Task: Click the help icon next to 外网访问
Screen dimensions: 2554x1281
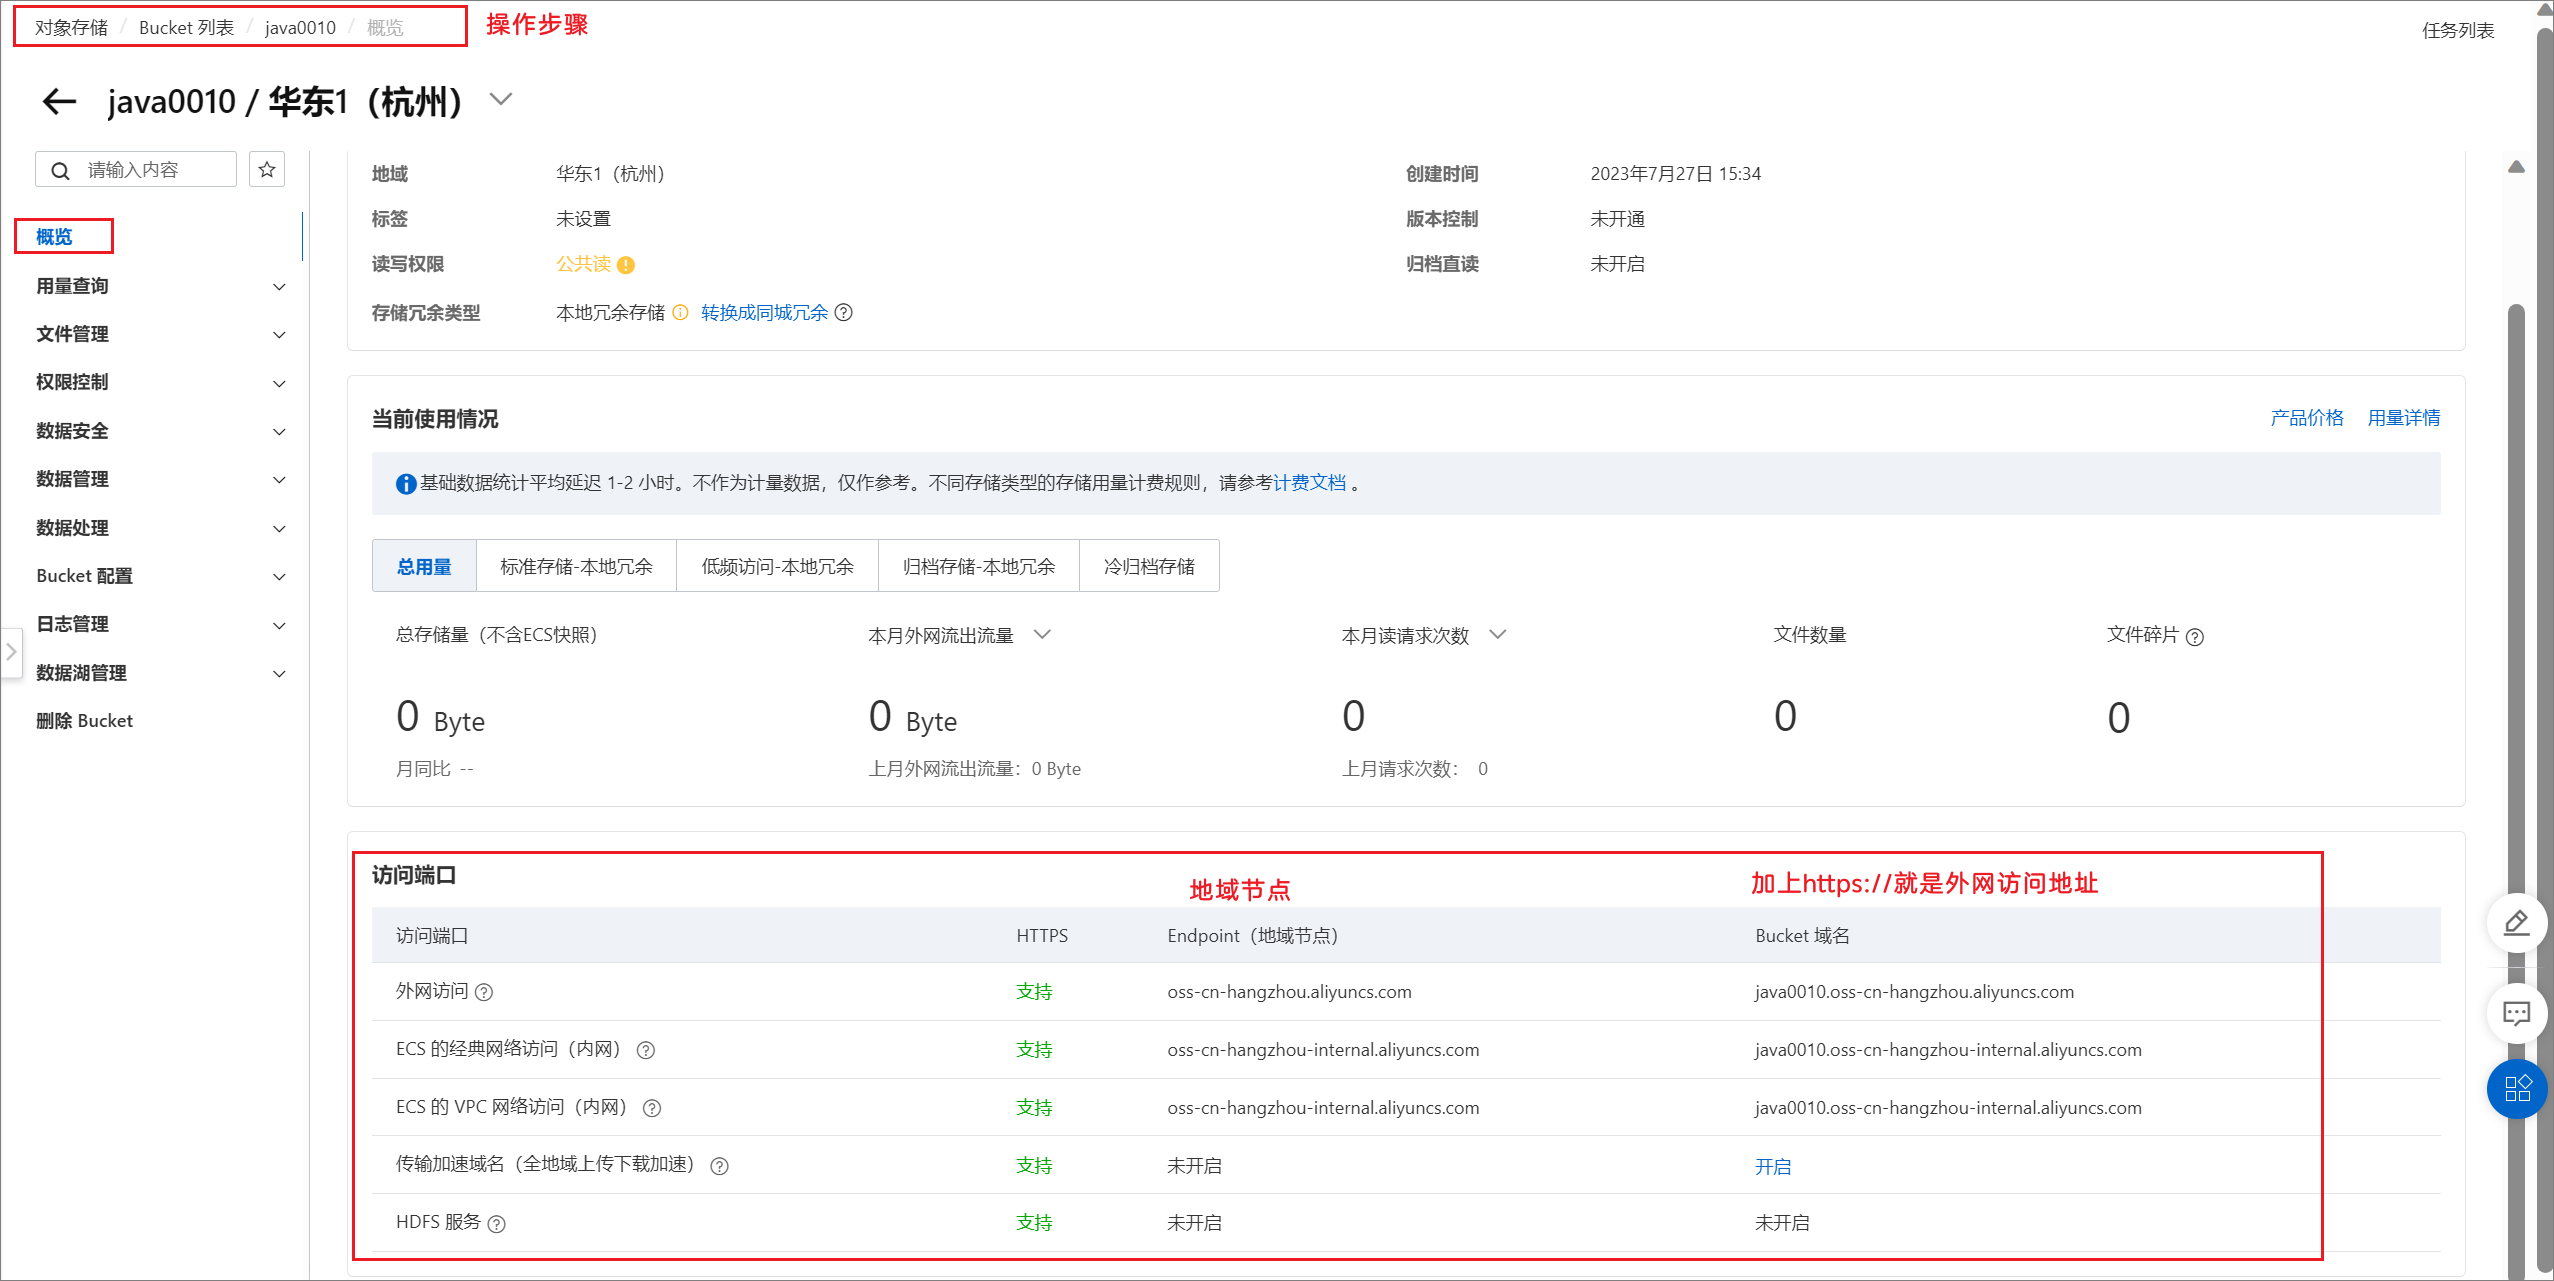Action: pos(484,992)
